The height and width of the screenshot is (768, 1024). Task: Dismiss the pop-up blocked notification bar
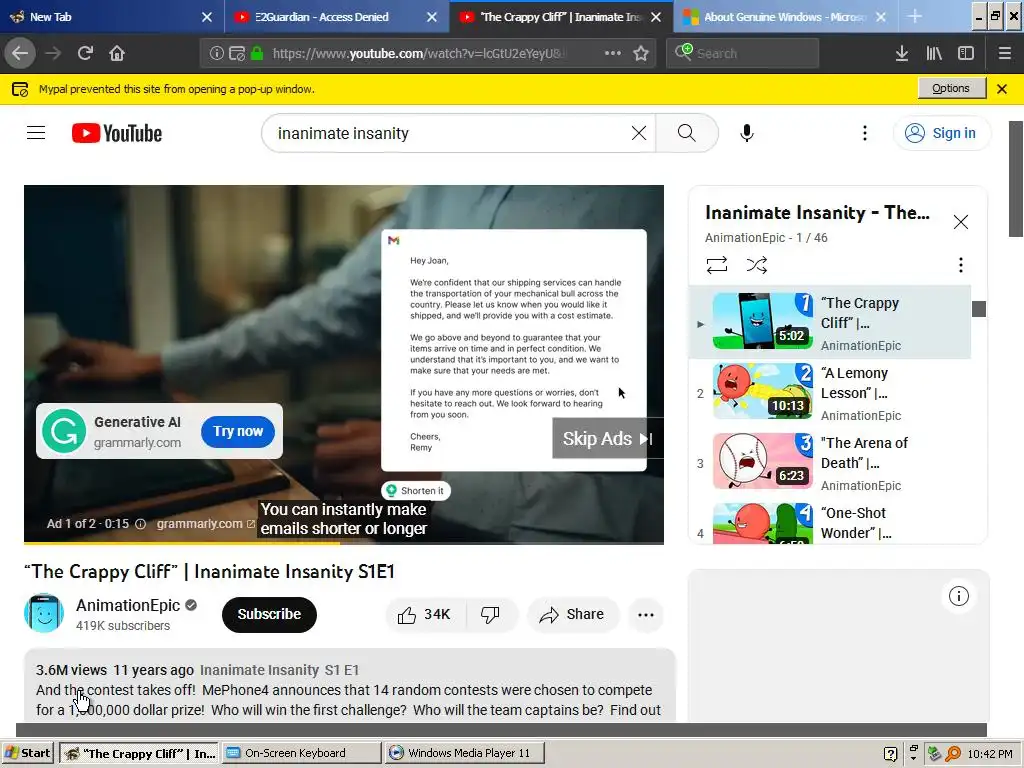[1002, 89]
